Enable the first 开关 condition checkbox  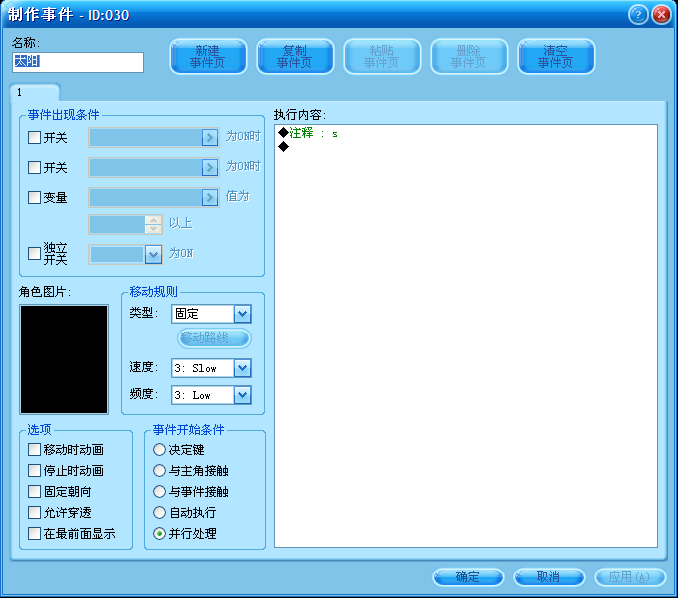(x=34, y=138)
